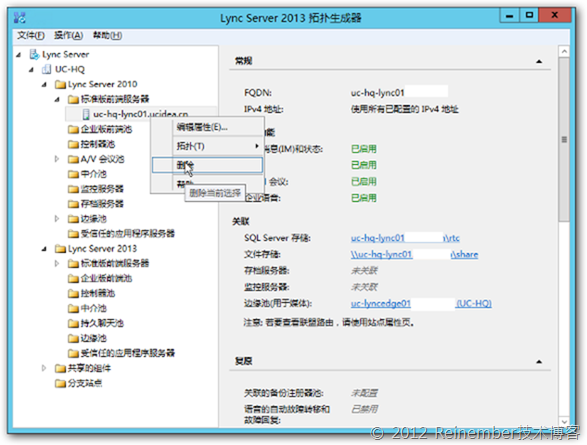Click the 关联 section heading
This screenshot has height=445, width=587.
241,222
